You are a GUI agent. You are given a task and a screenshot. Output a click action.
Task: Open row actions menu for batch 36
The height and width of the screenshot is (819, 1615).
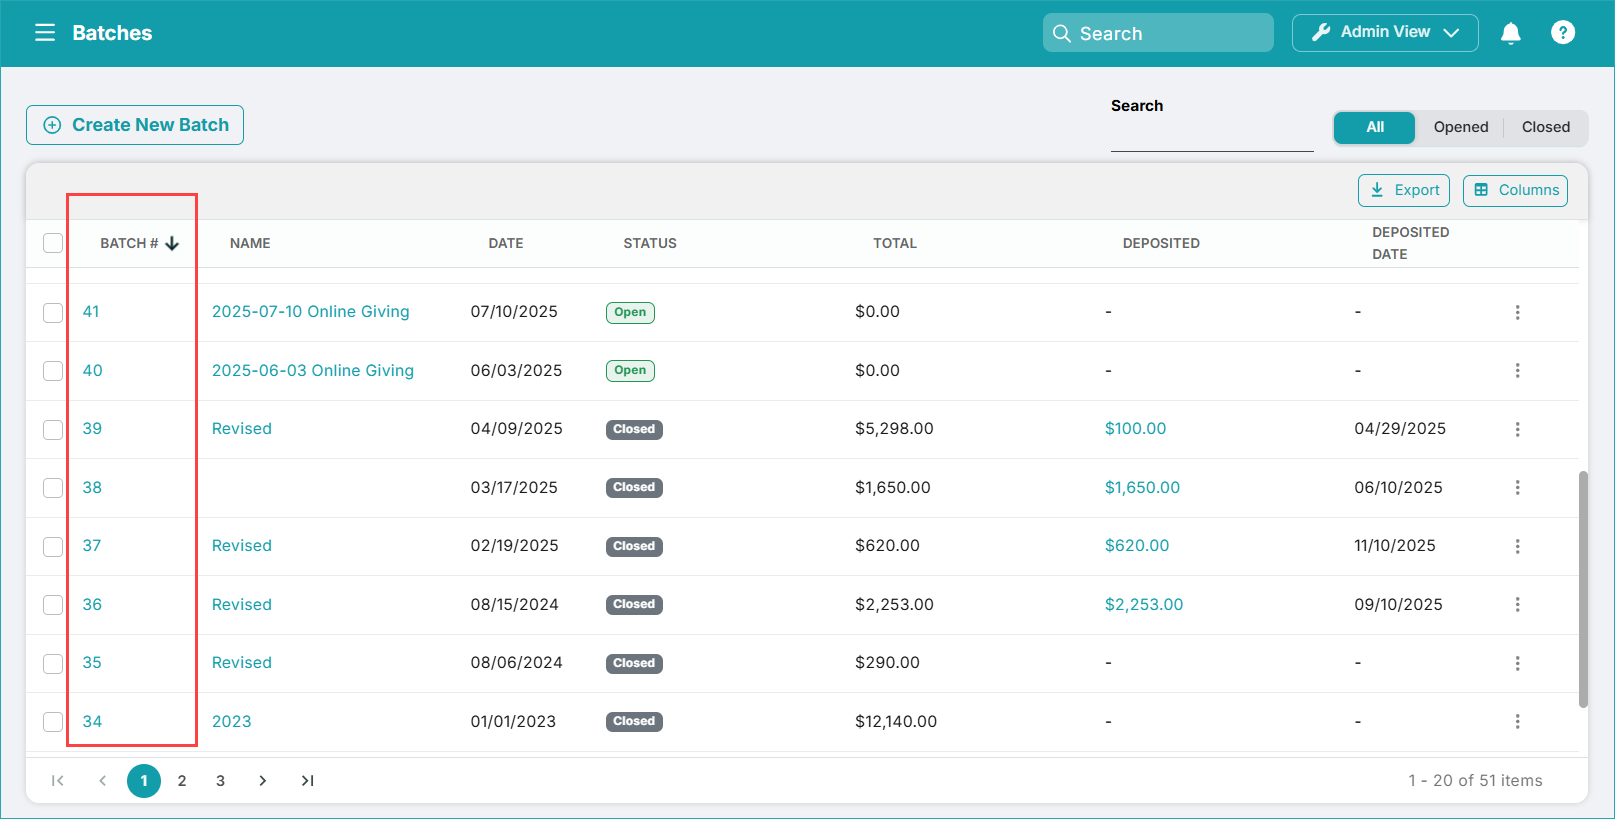[x=1517, y=604]
